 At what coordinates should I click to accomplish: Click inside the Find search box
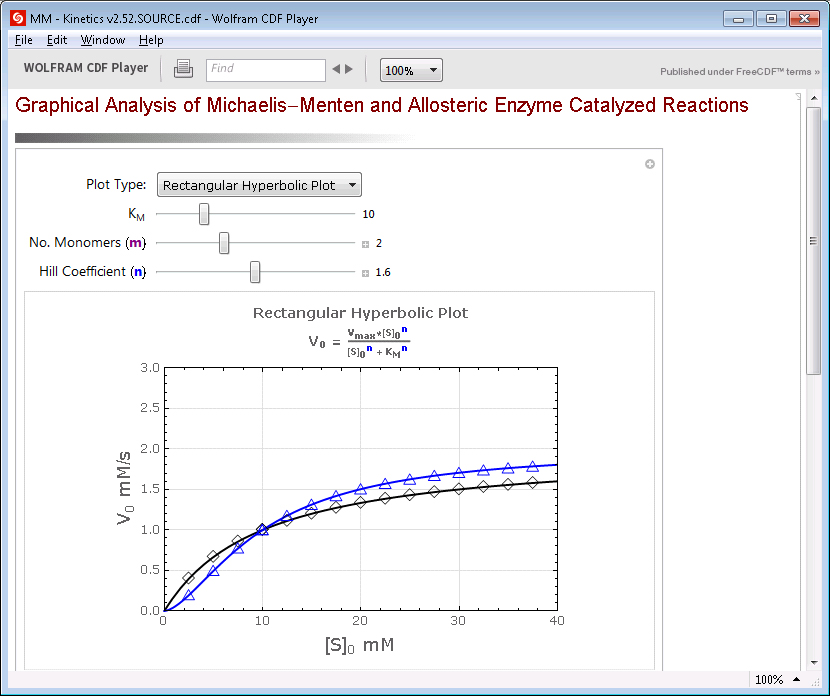tap(265, 70)
